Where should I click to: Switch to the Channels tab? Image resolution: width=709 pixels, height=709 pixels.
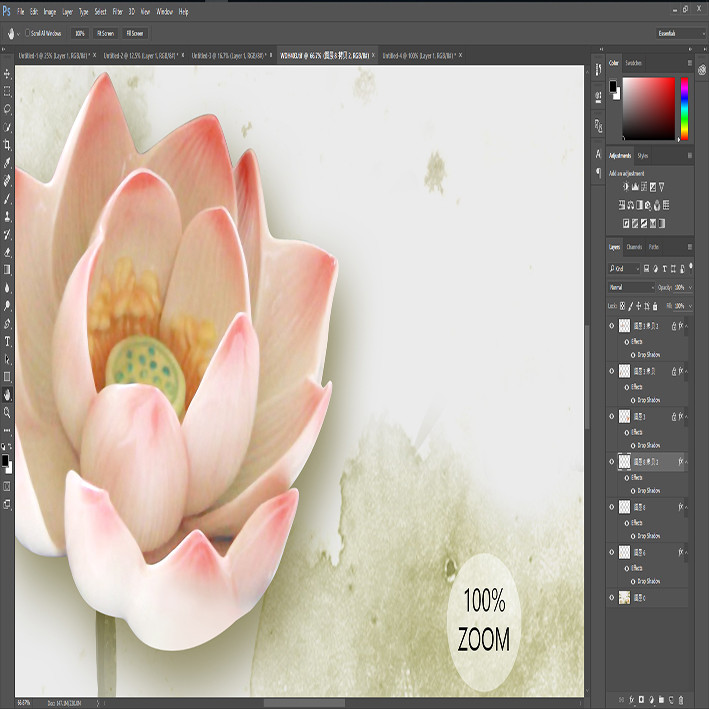634,247
